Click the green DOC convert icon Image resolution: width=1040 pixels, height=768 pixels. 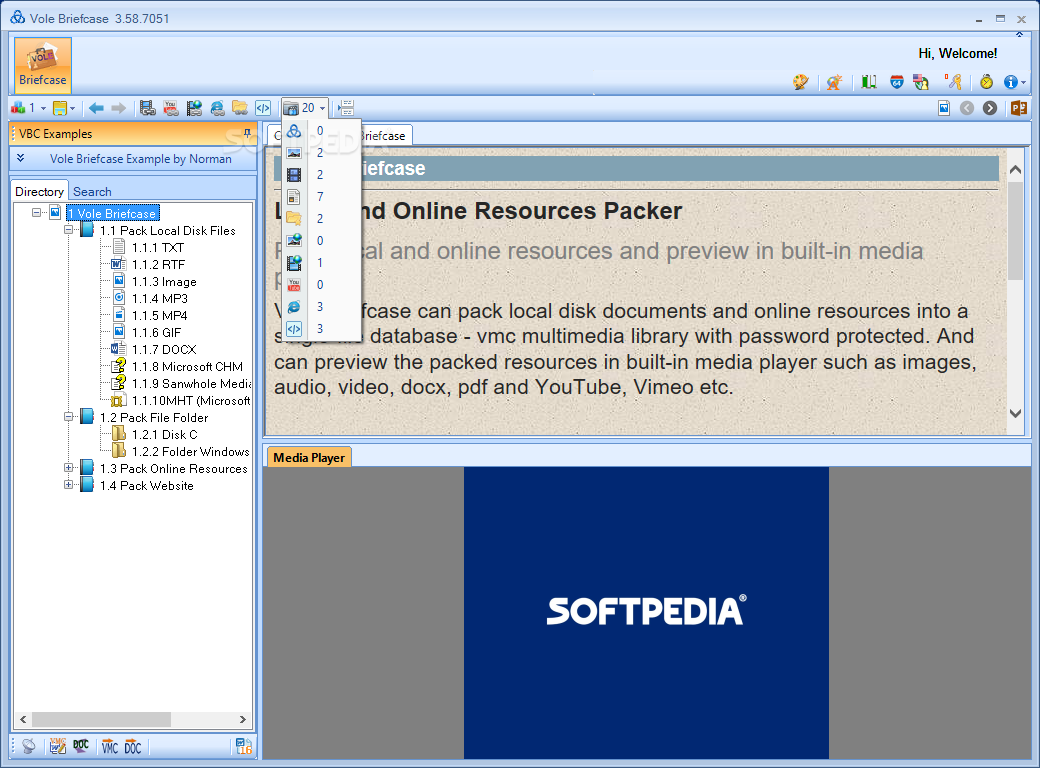click(81, 747)
